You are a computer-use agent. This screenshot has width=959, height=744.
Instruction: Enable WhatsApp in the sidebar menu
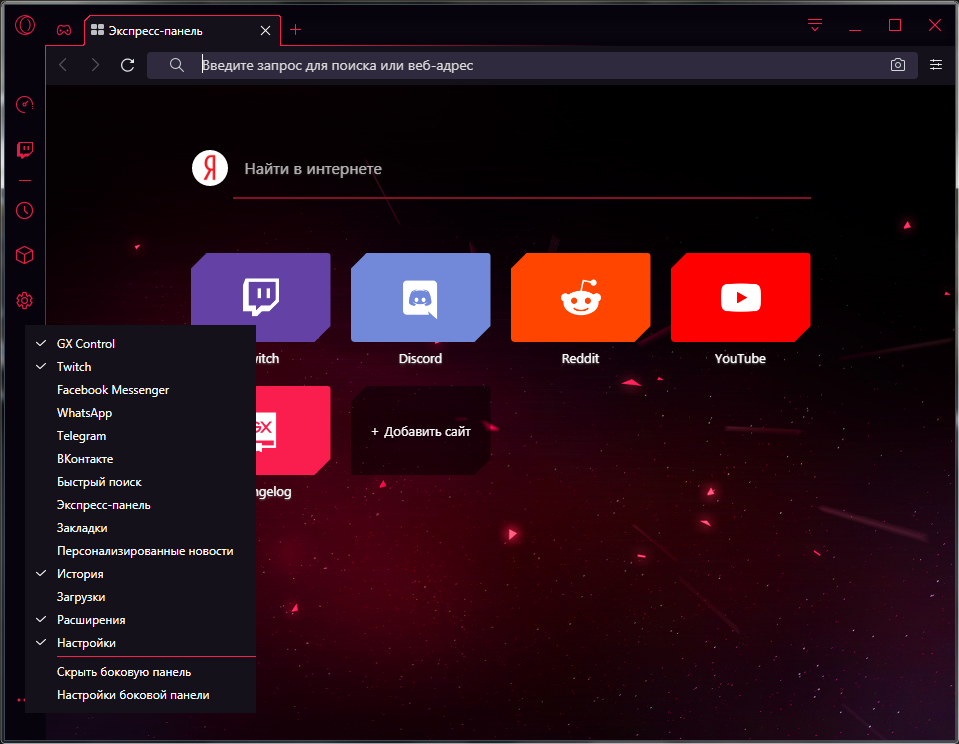(x=140, y=412)
